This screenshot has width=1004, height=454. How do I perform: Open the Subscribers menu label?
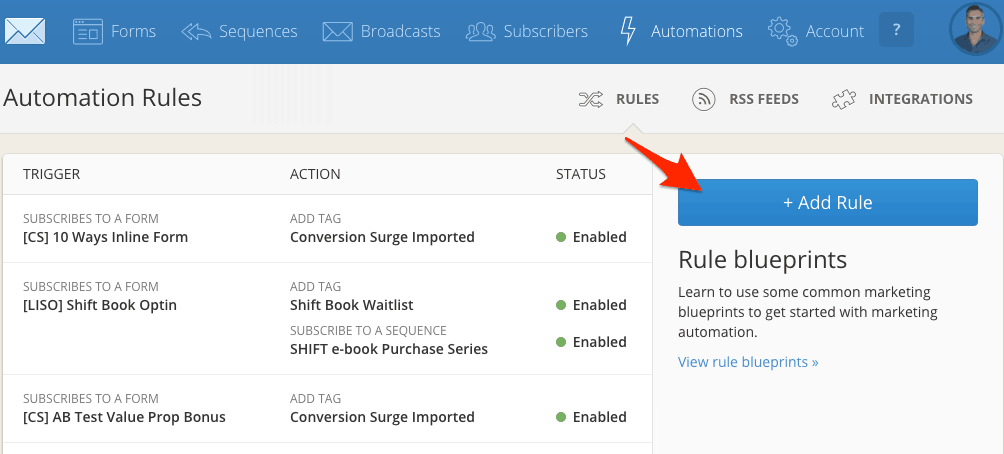(x=546, y=31)
